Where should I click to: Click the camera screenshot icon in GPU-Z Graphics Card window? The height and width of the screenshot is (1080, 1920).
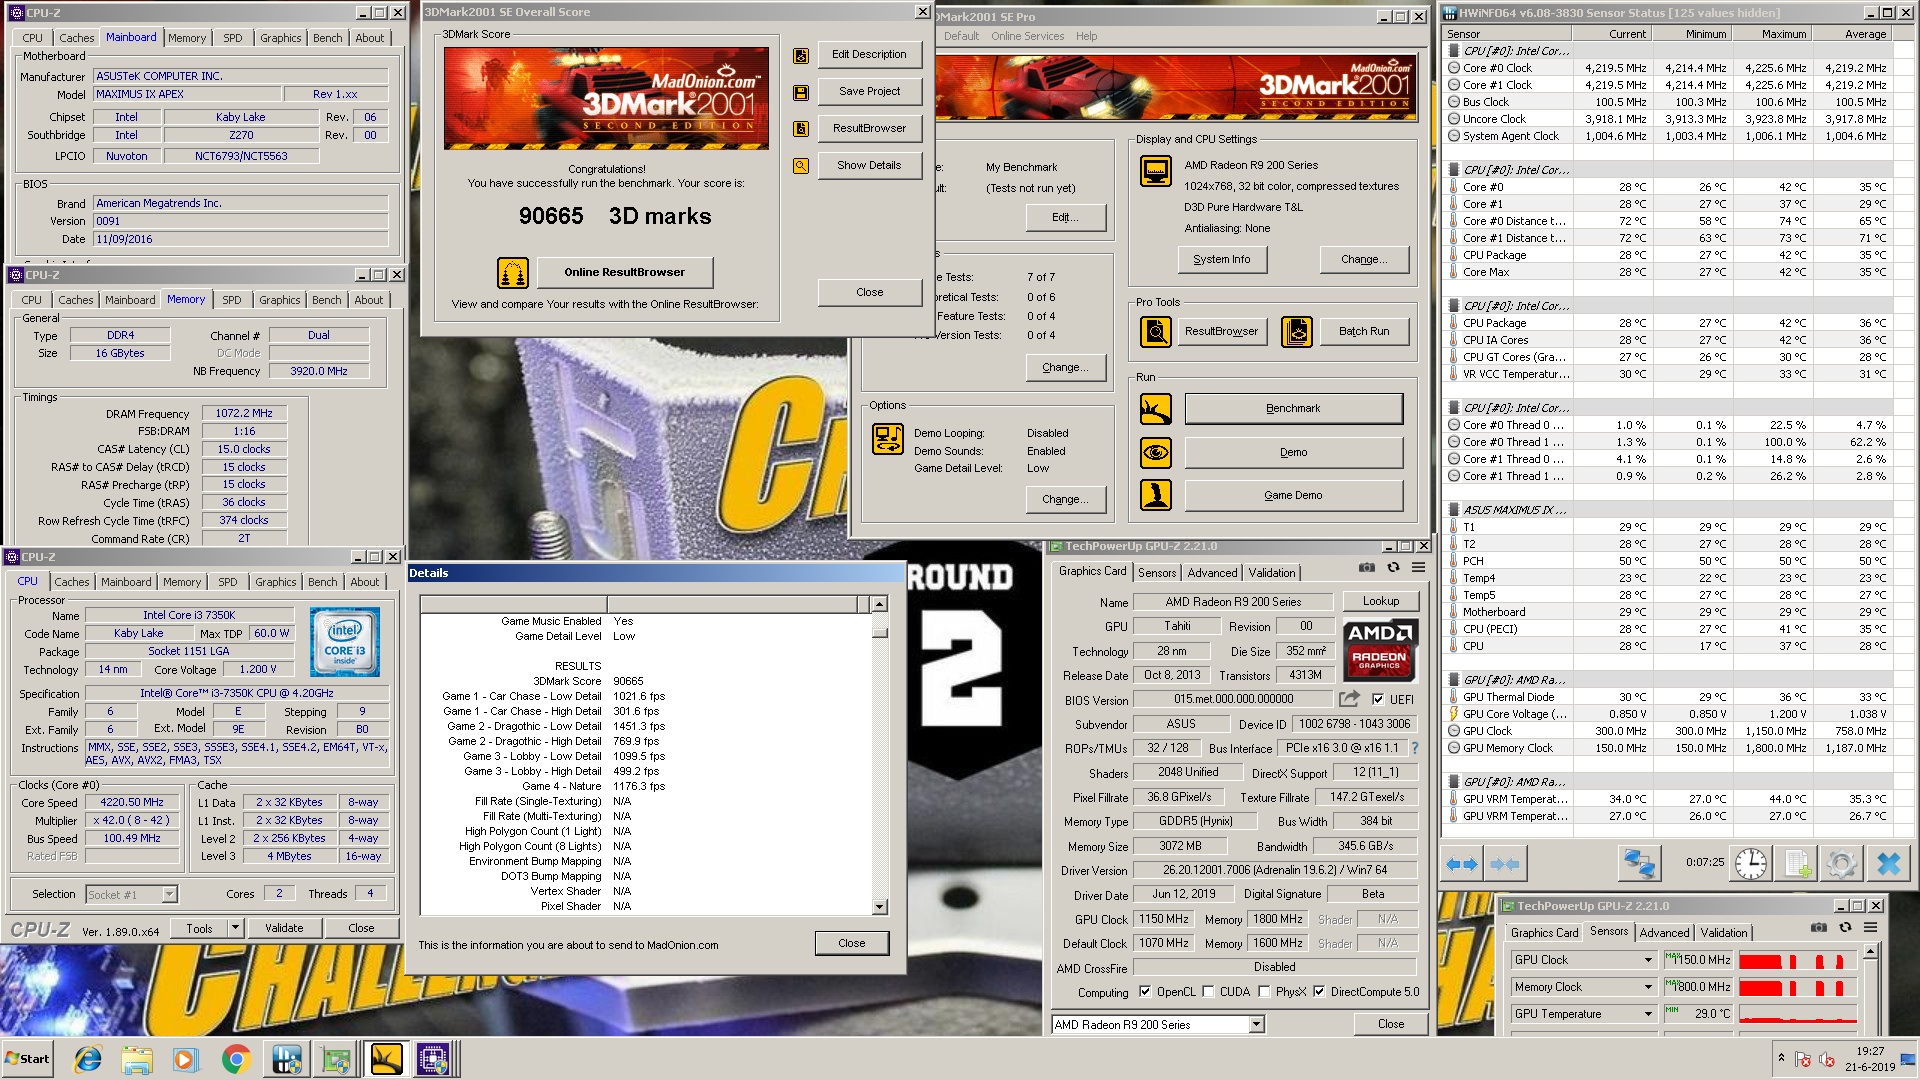point(1367,568)
